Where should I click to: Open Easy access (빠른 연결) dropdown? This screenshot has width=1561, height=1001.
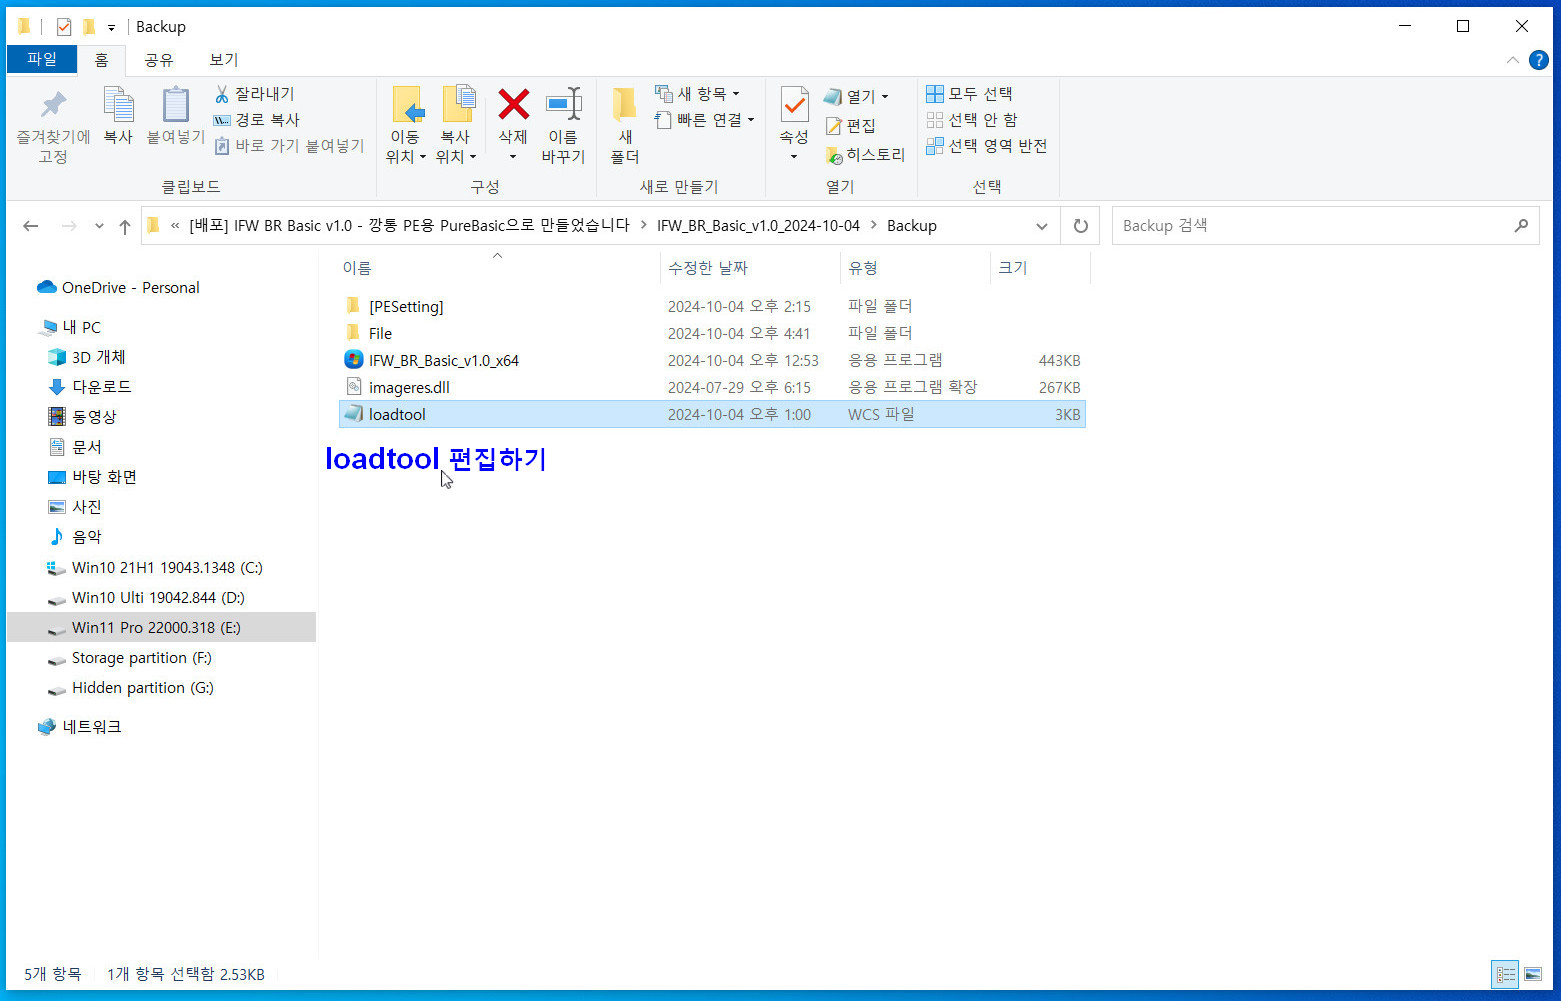tap(704, 120)
